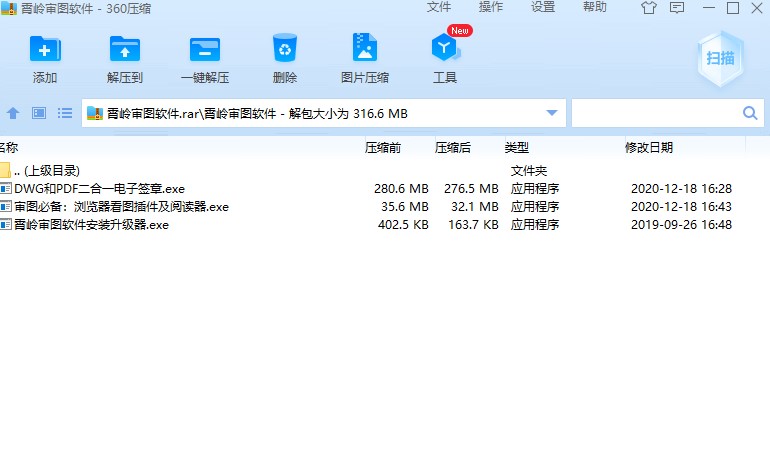Viewport: 770px width, 449px height.
Task: Click the 扫描 (Scan) shield button
Action: click(720, 58)
